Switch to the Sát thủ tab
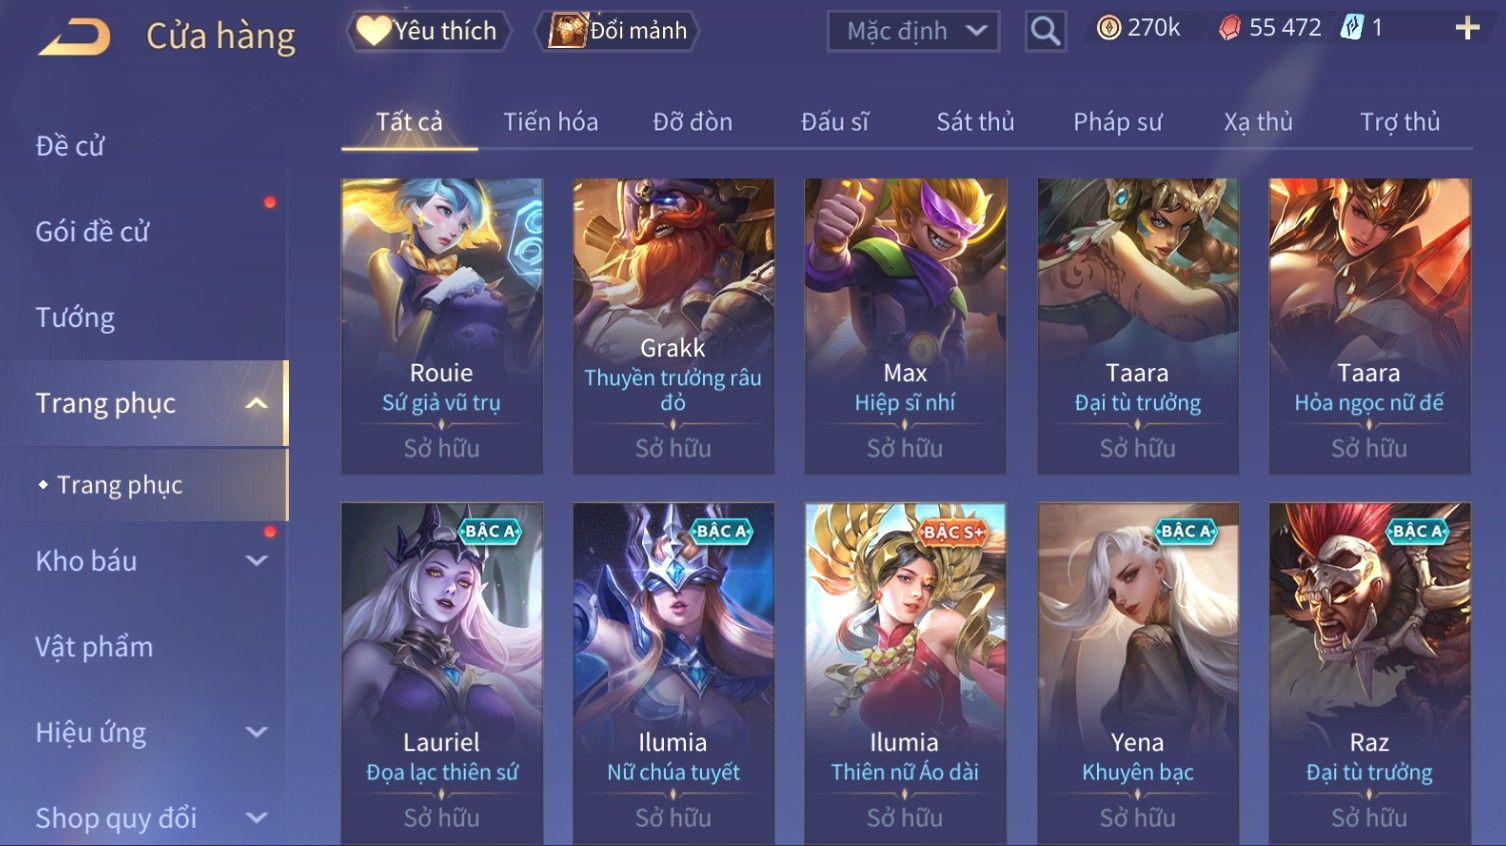This screenshot has width=1506, height=846. click(975, 122)
